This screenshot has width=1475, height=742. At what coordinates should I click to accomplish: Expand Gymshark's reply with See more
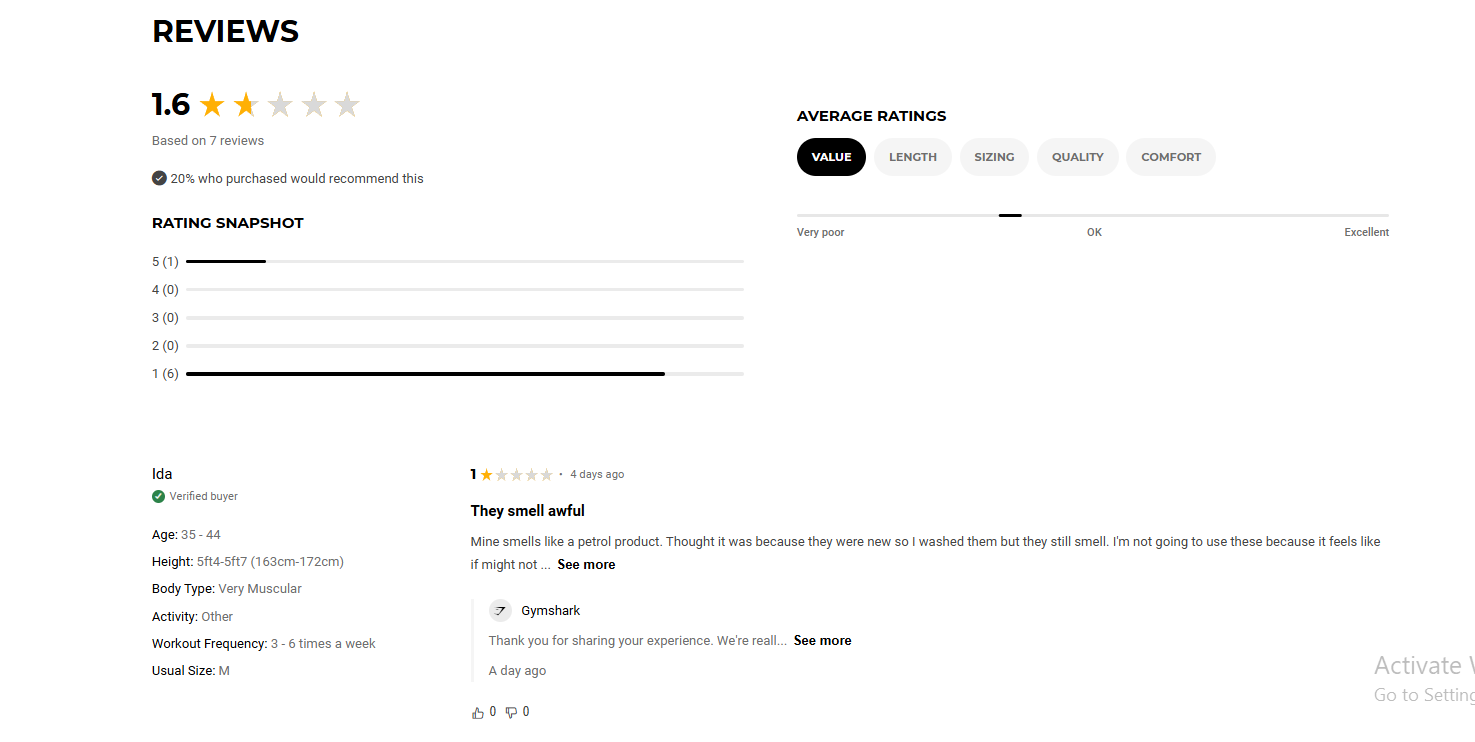coord(822,641)
